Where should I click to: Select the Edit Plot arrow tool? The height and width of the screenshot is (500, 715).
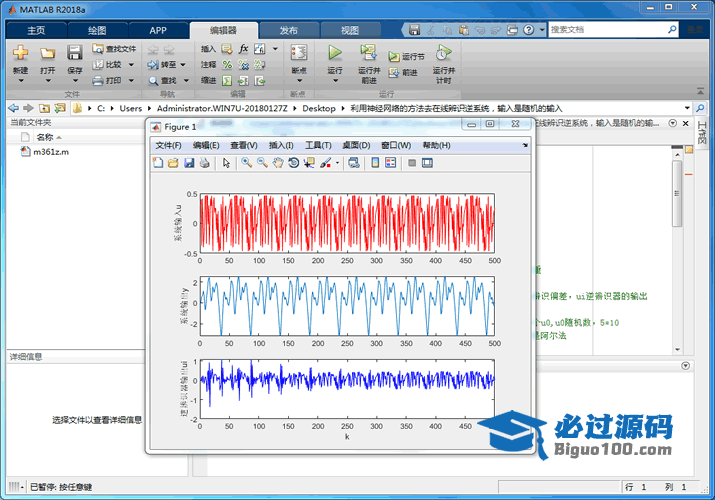click(226, 163)
